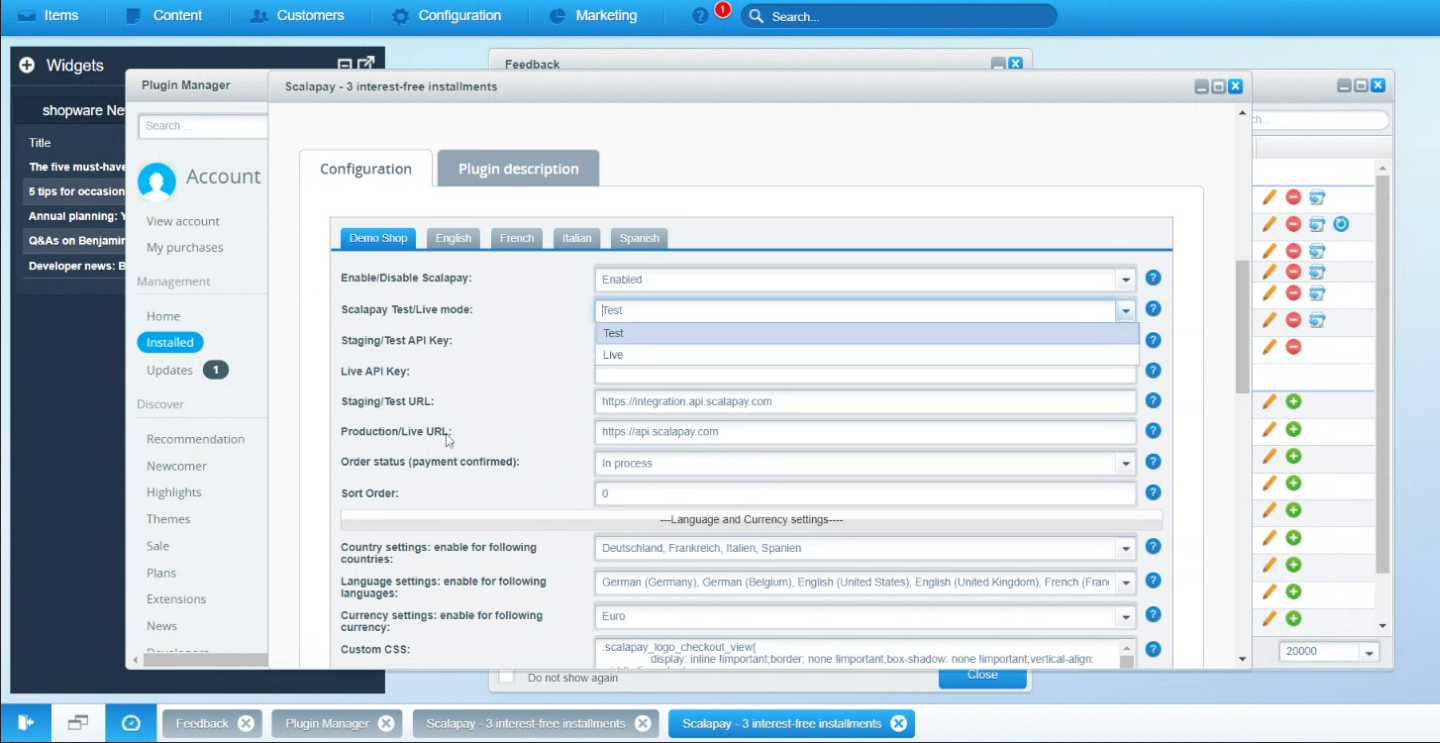The width and height of the screenshot is (1440, 743).
Task: Go to Home in Plugin Manager sidebar
Action: [163, 316]
